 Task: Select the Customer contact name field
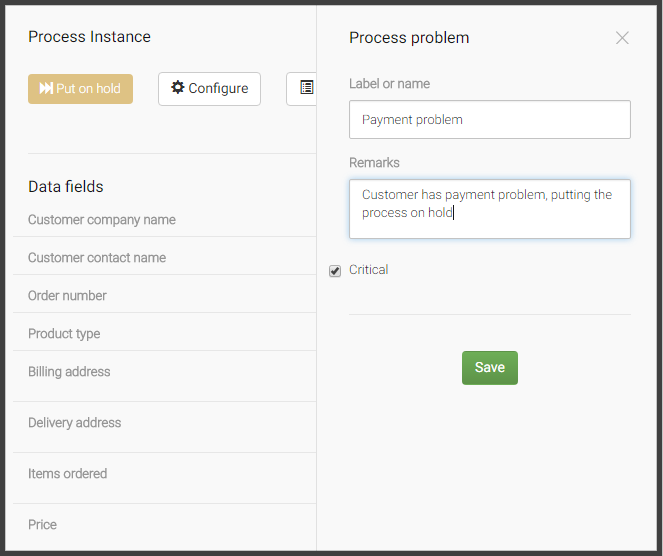click(x=97, y=258)
